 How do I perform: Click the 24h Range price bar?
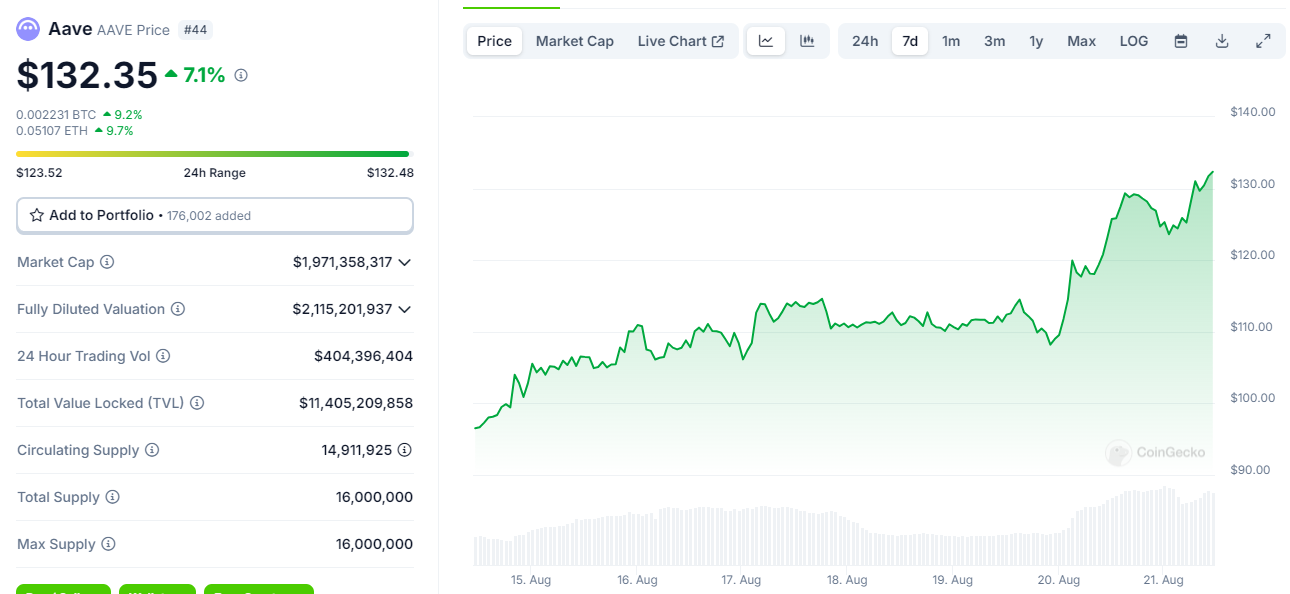click(212, 154)
